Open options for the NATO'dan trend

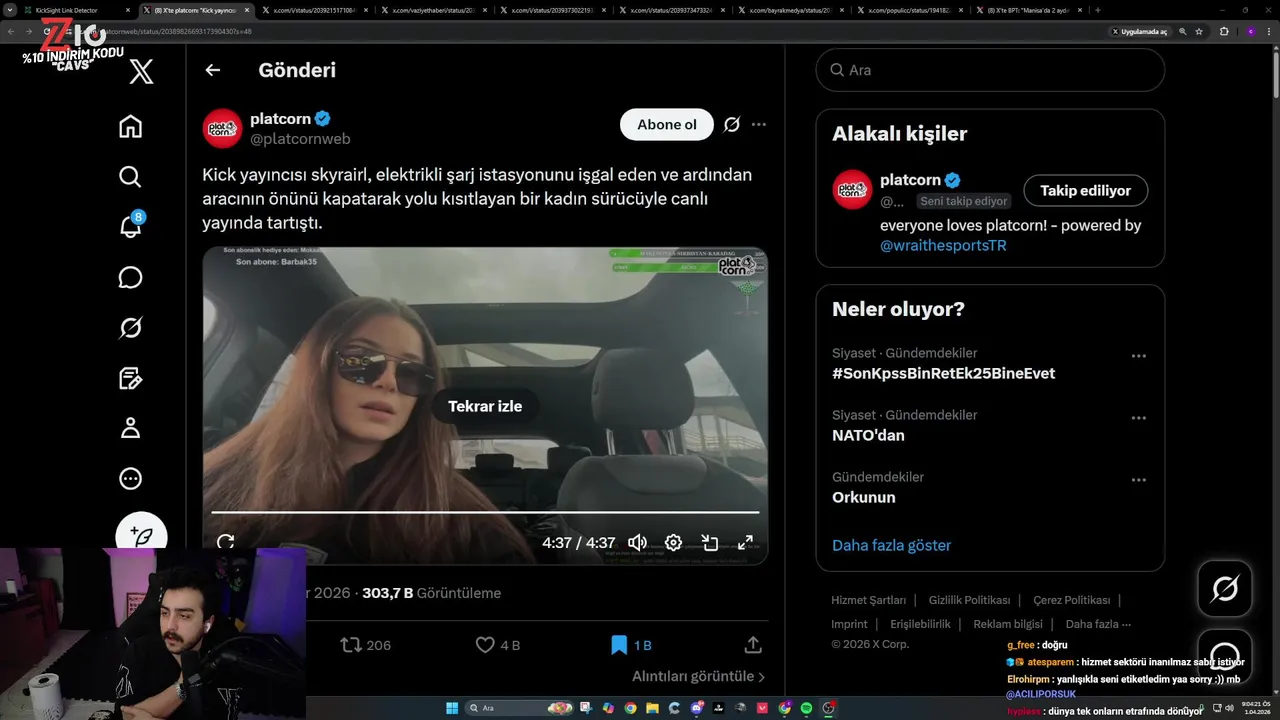[1138, 418]
